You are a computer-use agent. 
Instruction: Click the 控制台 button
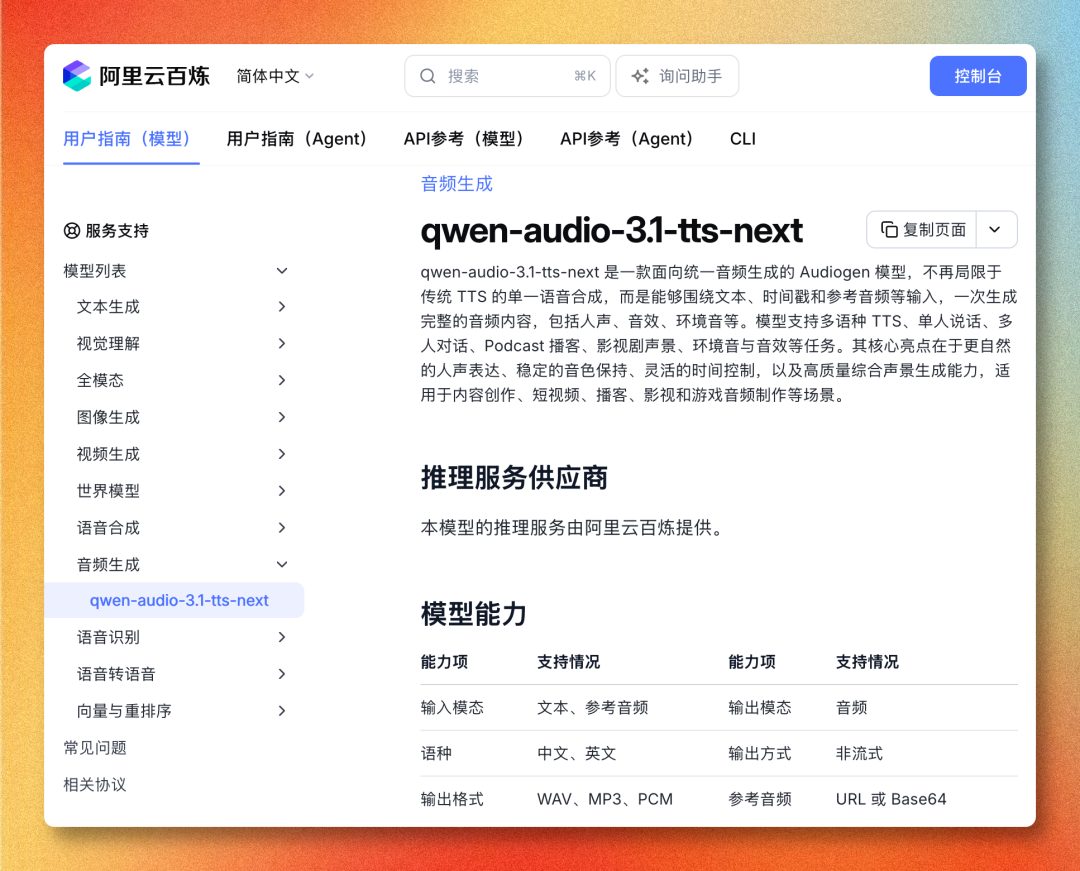(x=977, y=76)
